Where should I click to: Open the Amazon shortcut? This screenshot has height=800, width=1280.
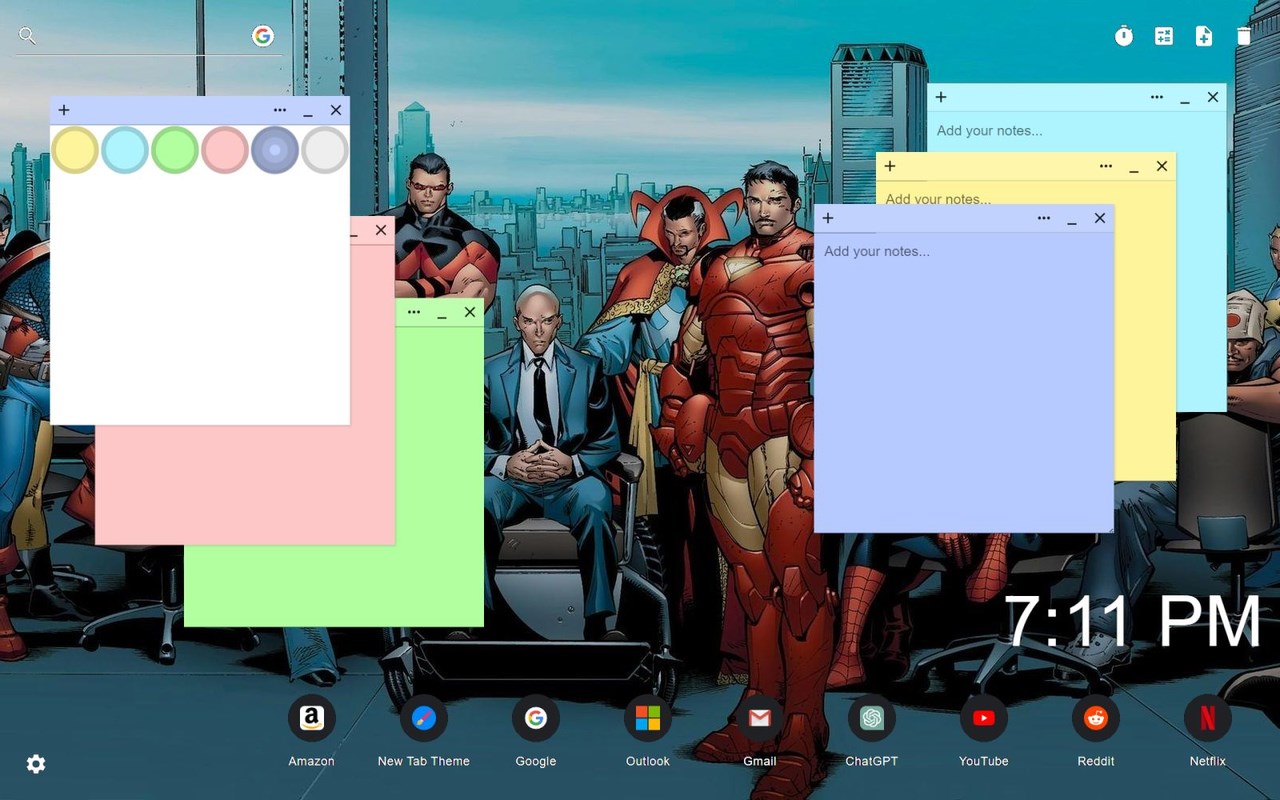(x=312, y=718)
